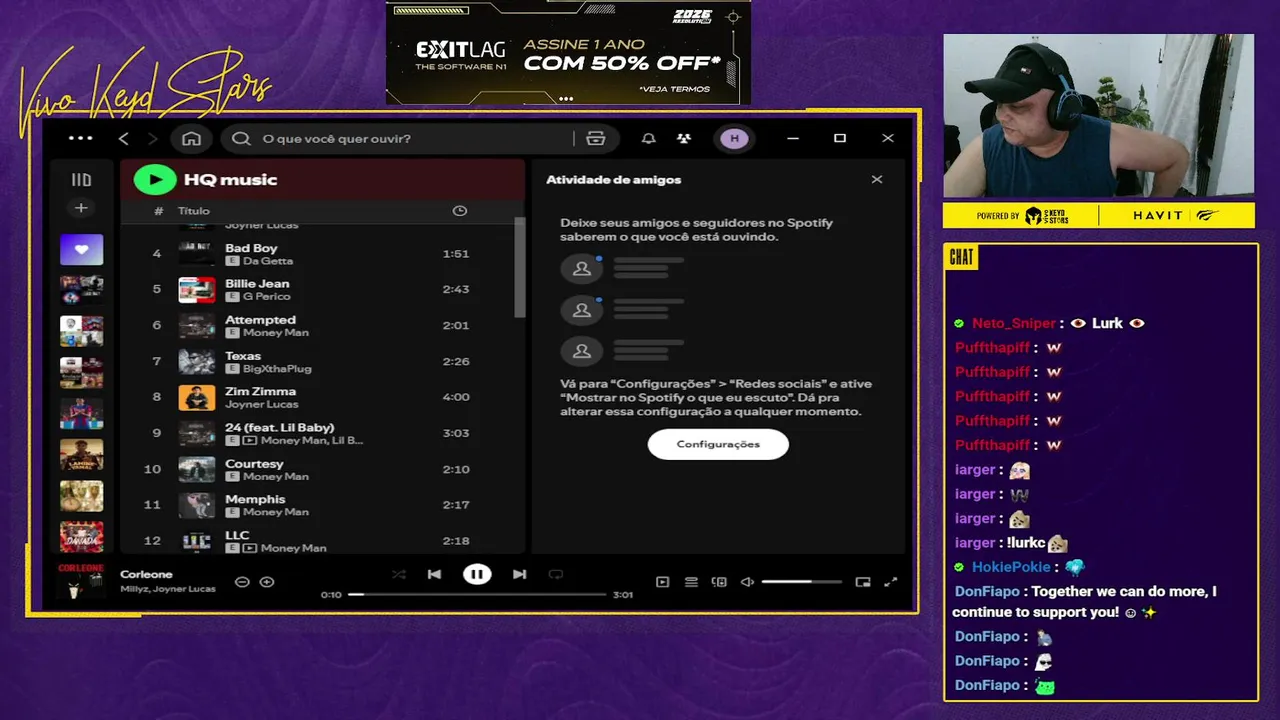Mute with the speaker icon

(747, 582)
